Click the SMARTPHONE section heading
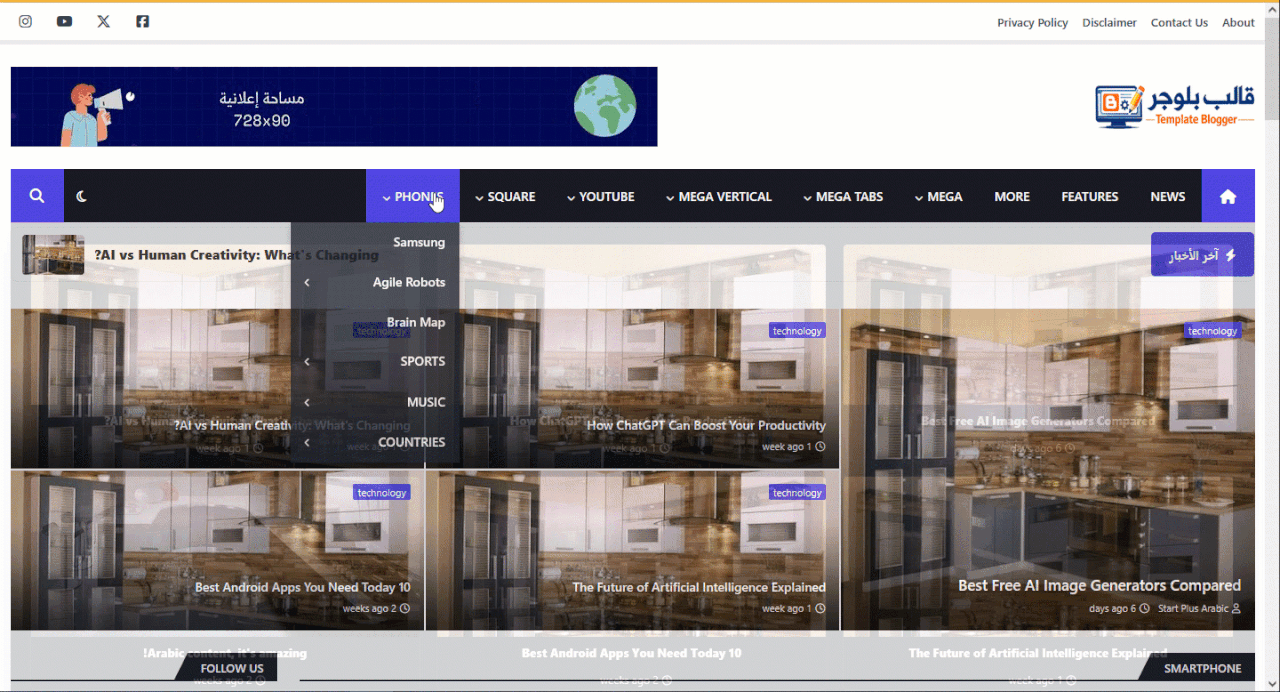 (1203, 669)
